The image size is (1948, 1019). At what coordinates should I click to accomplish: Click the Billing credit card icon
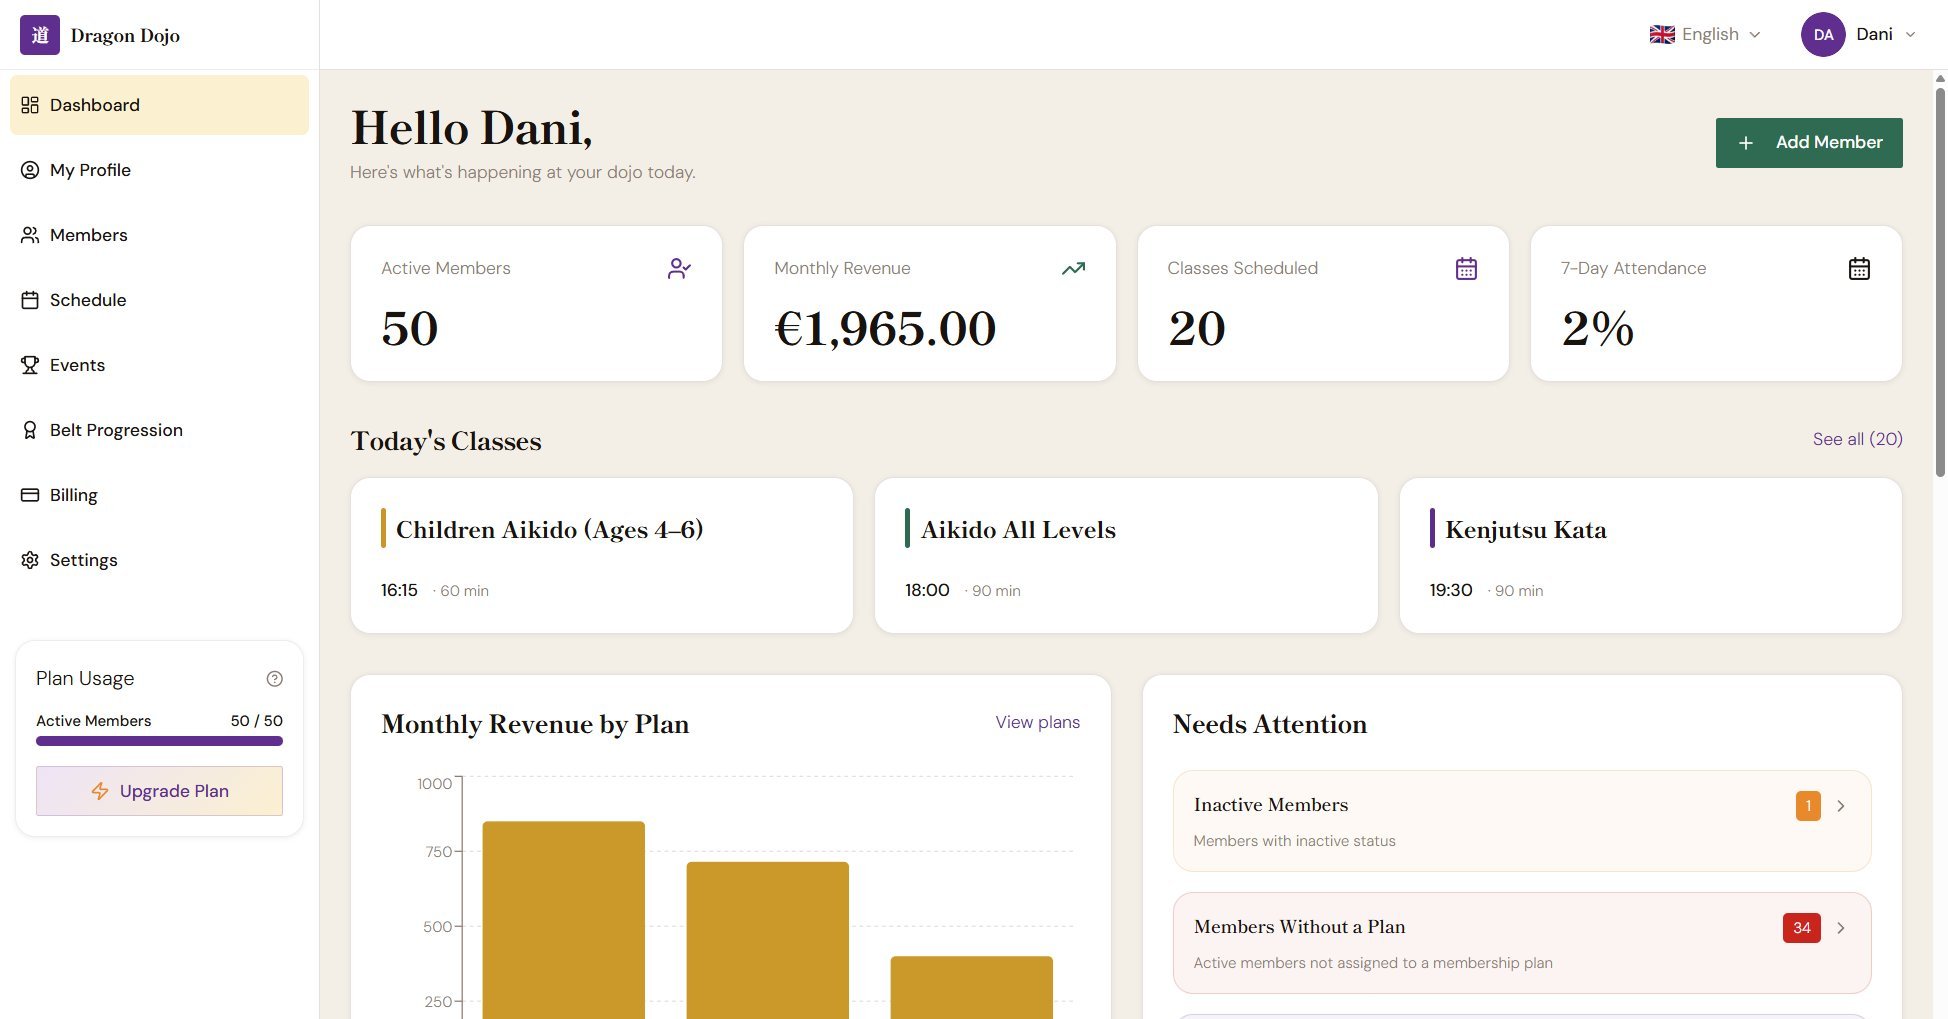(30, 495)
